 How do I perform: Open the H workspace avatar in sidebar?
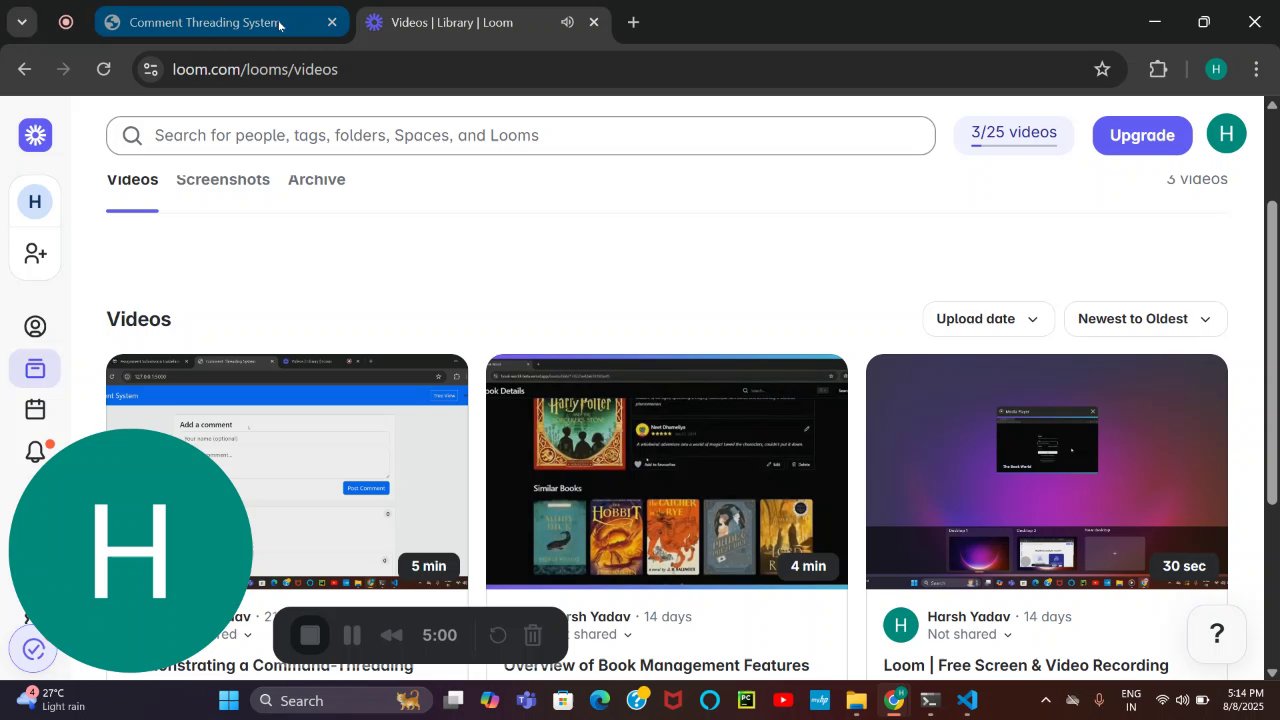click(x=35, y=202)
